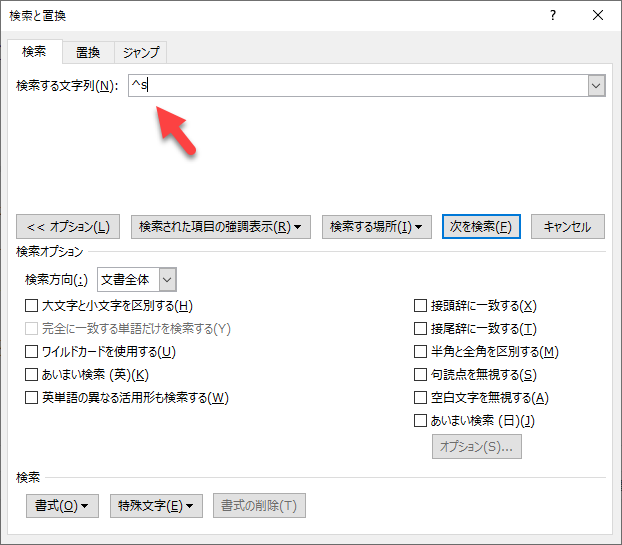Collapse options with << オプション button
This screenshot has width=622, height=545.
pos(68,227)
